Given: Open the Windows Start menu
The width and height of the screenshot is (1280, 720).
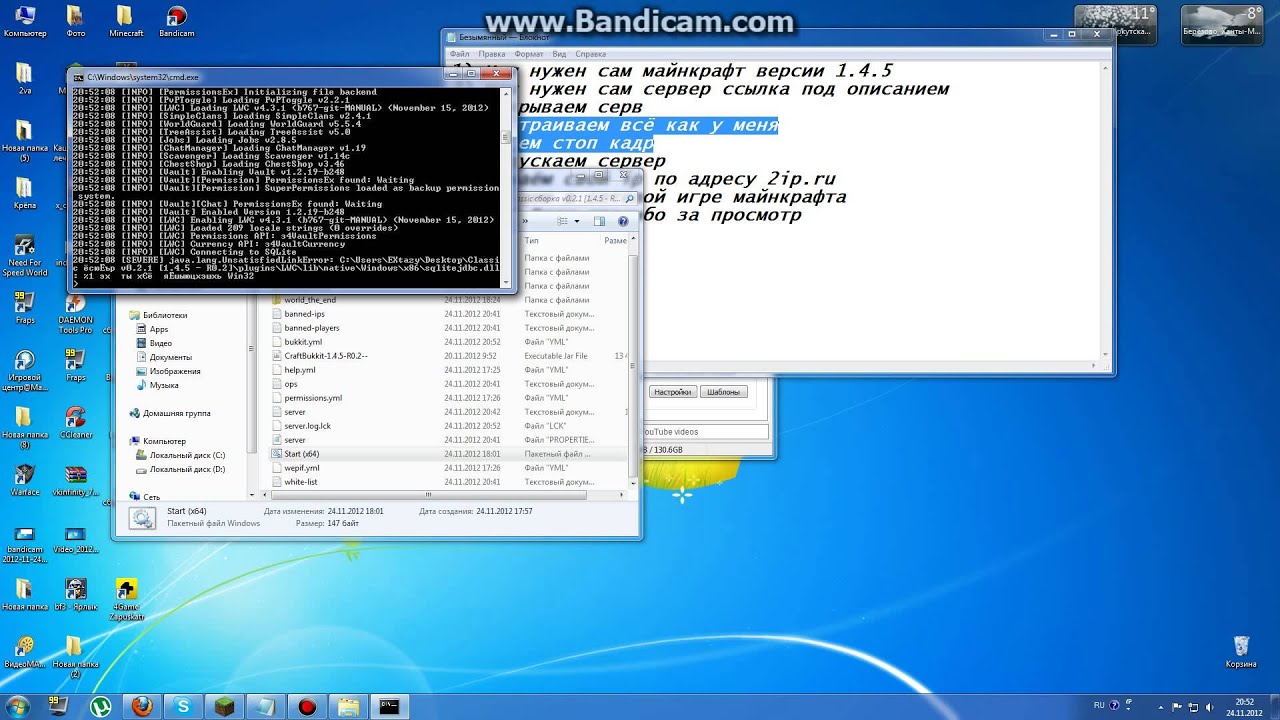Looking at the screenshot, I should (20, 706).
